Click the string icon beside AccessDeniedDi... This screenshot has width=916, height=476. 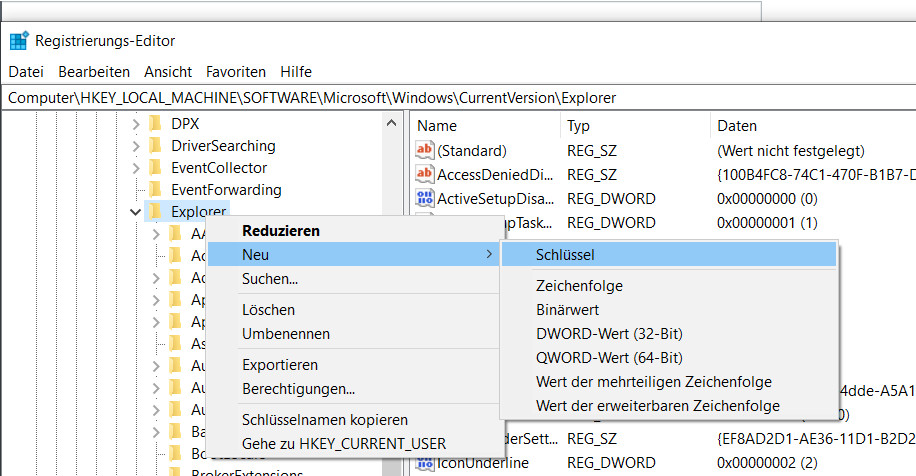[425, 175]
